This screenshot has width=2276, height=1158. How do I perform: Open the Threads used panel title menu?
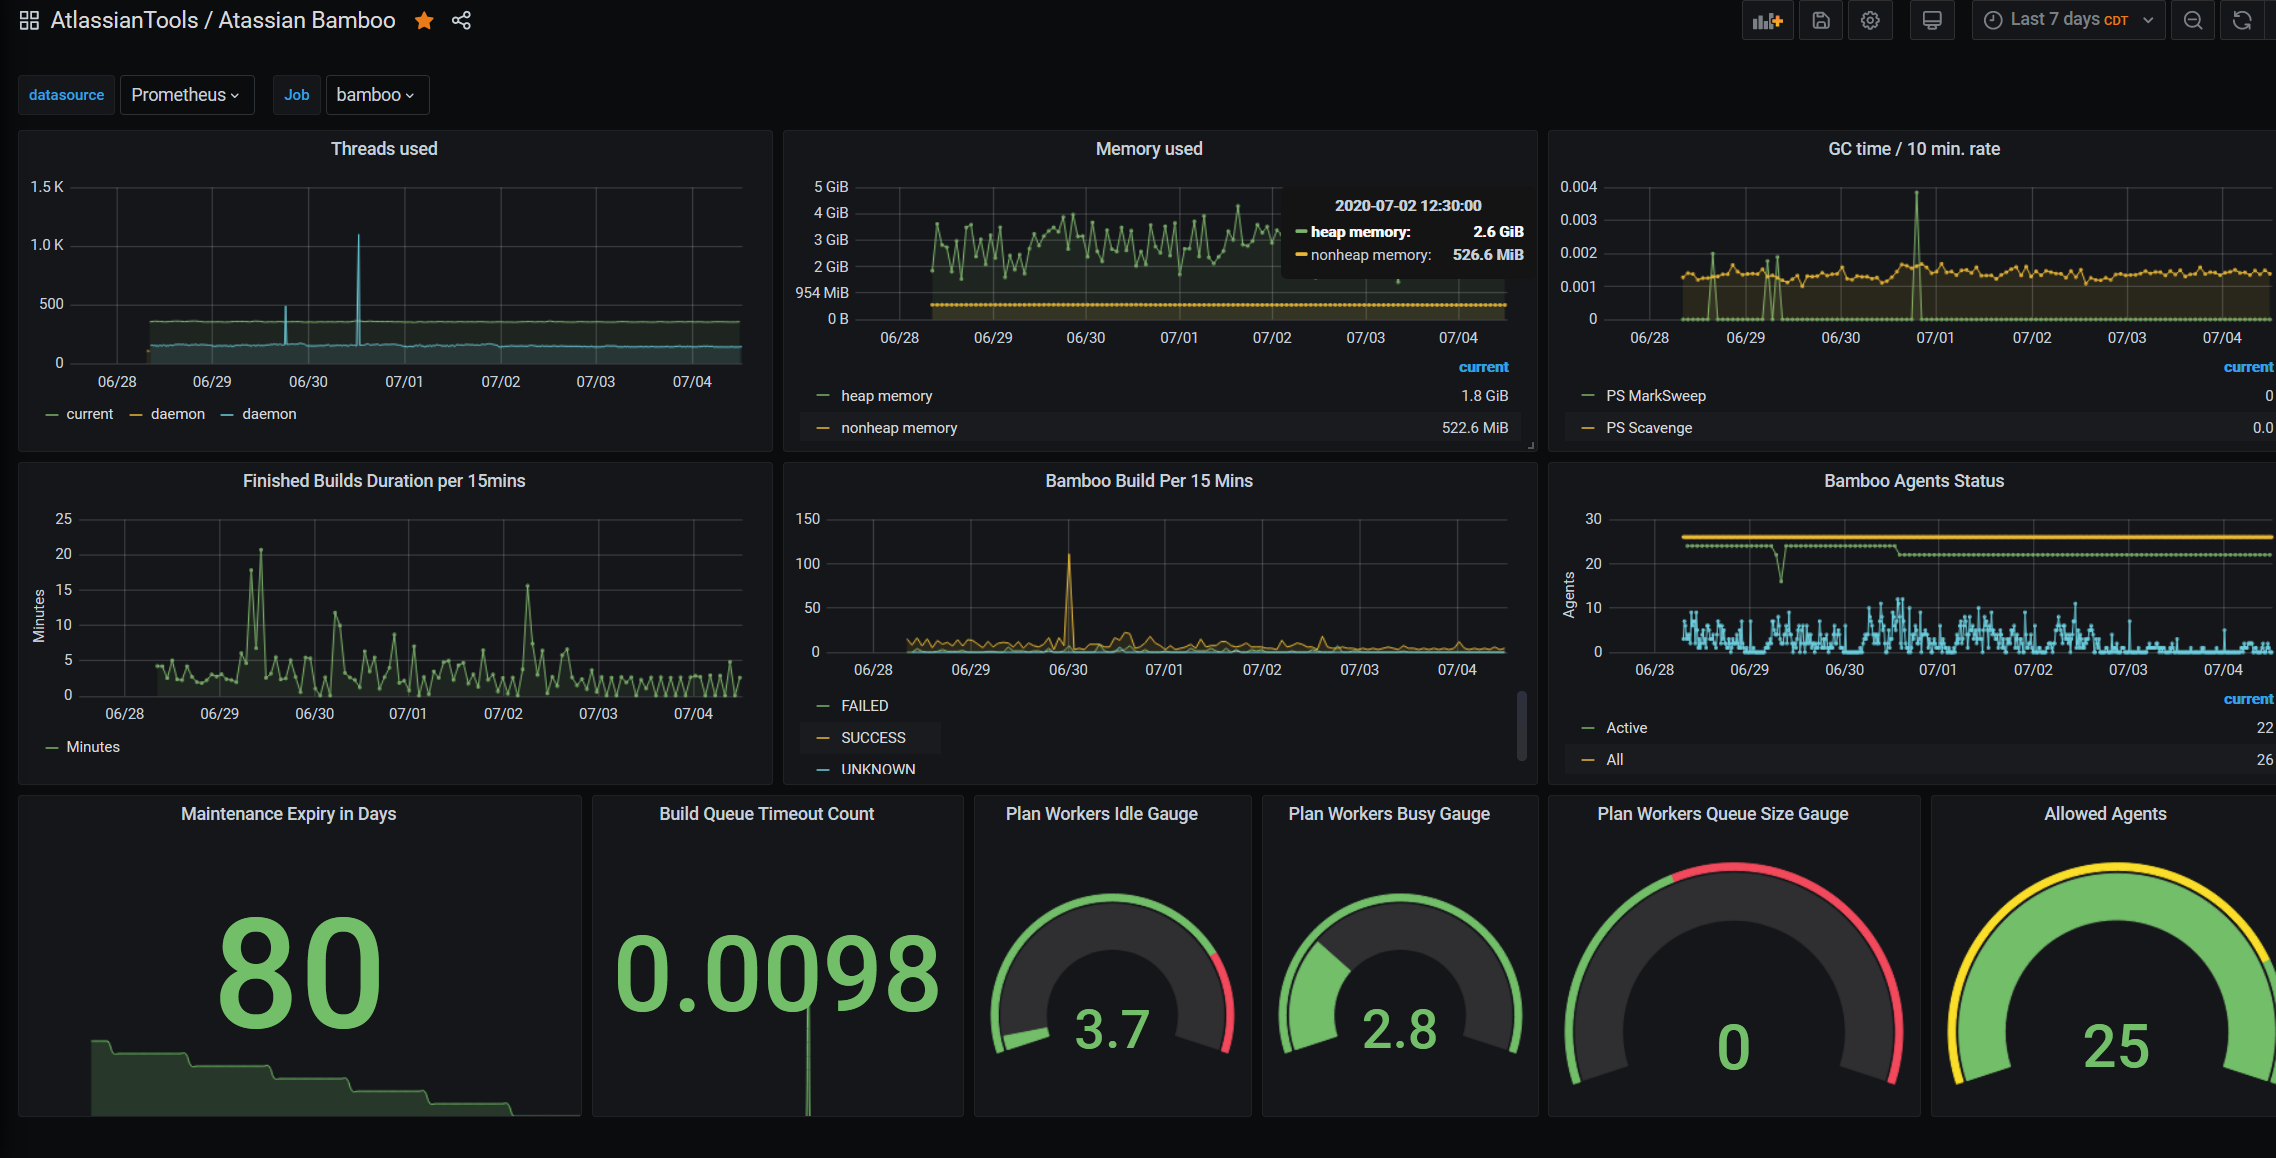[x=384, y=149]
